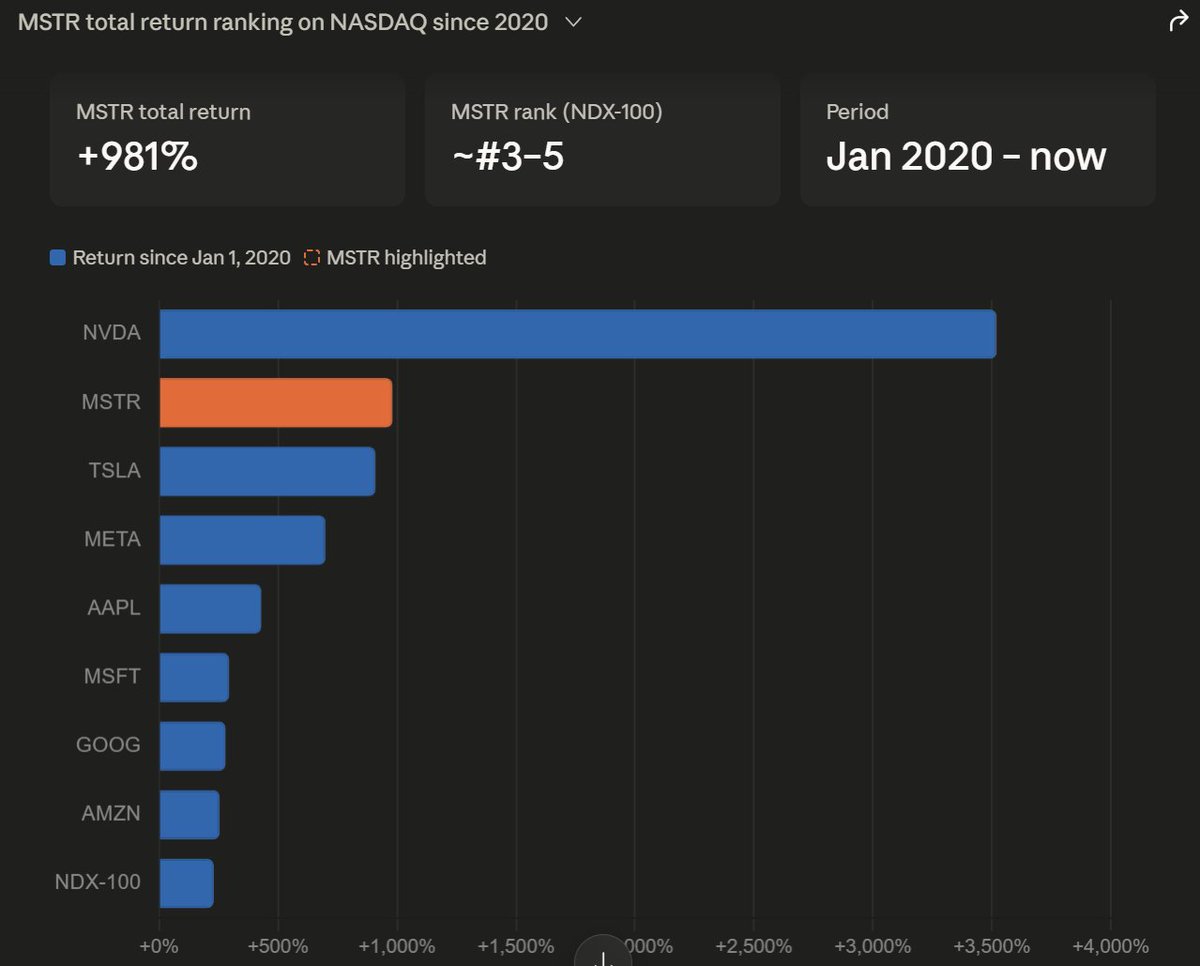Click the +1,000% axis tick
The width and height of the screenshot is (1200, 966).
click(x=397, y=946)
